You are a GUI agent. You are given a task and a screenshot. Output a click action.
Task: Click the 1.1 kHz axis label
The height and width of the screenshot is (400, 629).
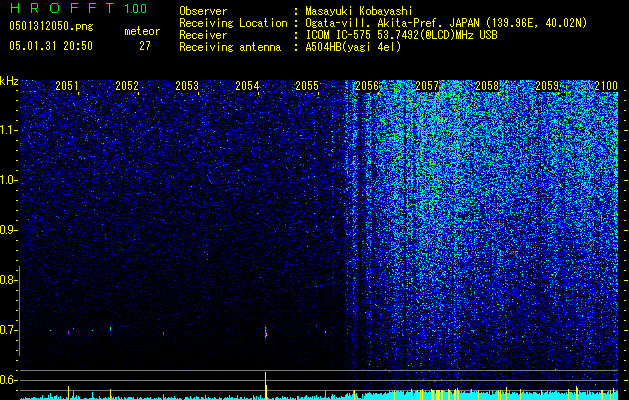[x=8, y=130]
